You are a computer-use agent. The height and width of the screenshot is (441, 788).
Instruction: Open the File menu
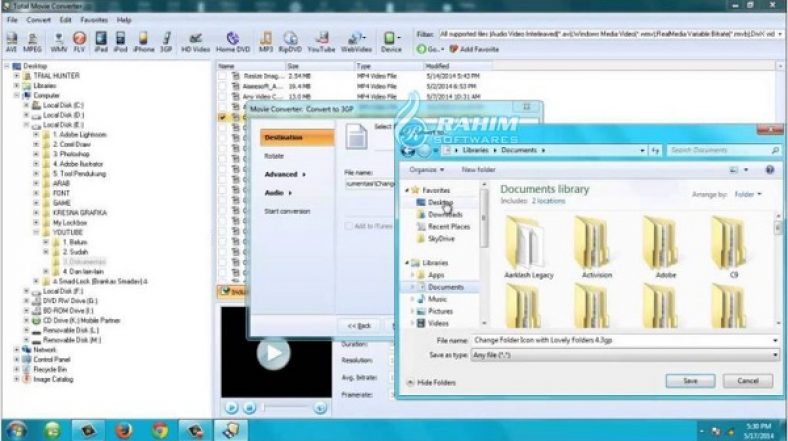[12, 20]
